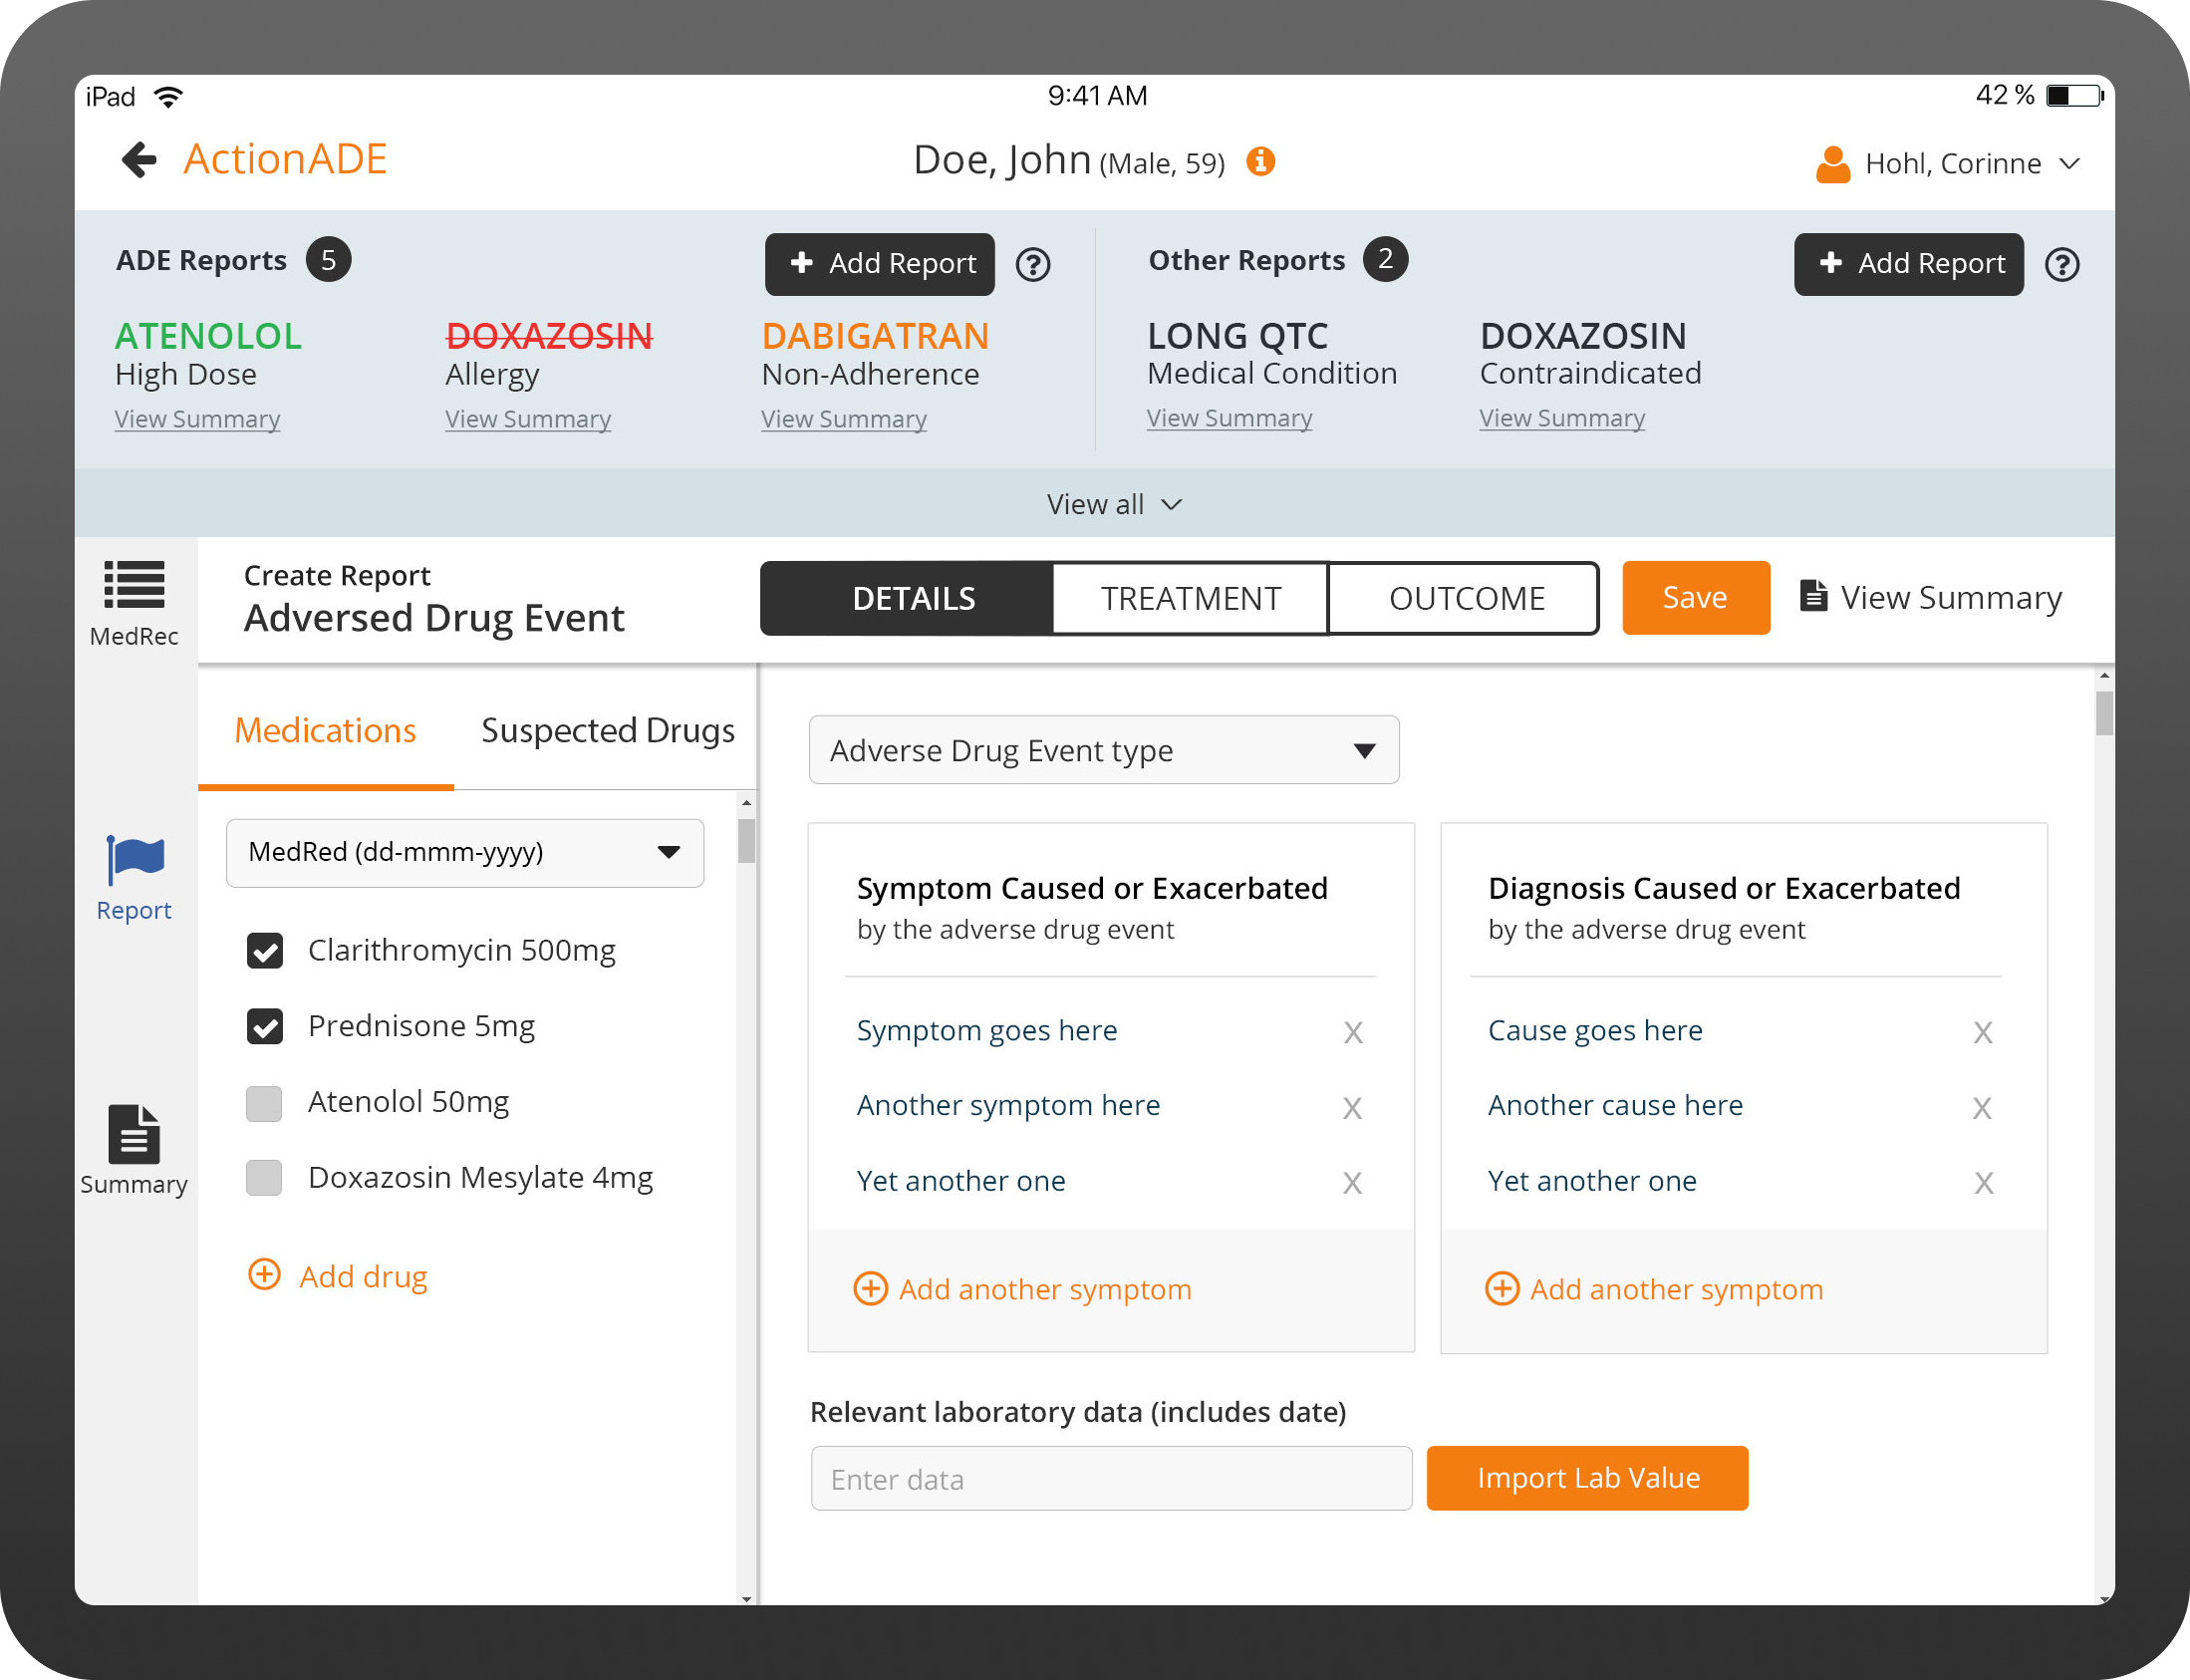
Task: Select 'Symptom goes here' entry
Action: click(x=987, y=1031)
